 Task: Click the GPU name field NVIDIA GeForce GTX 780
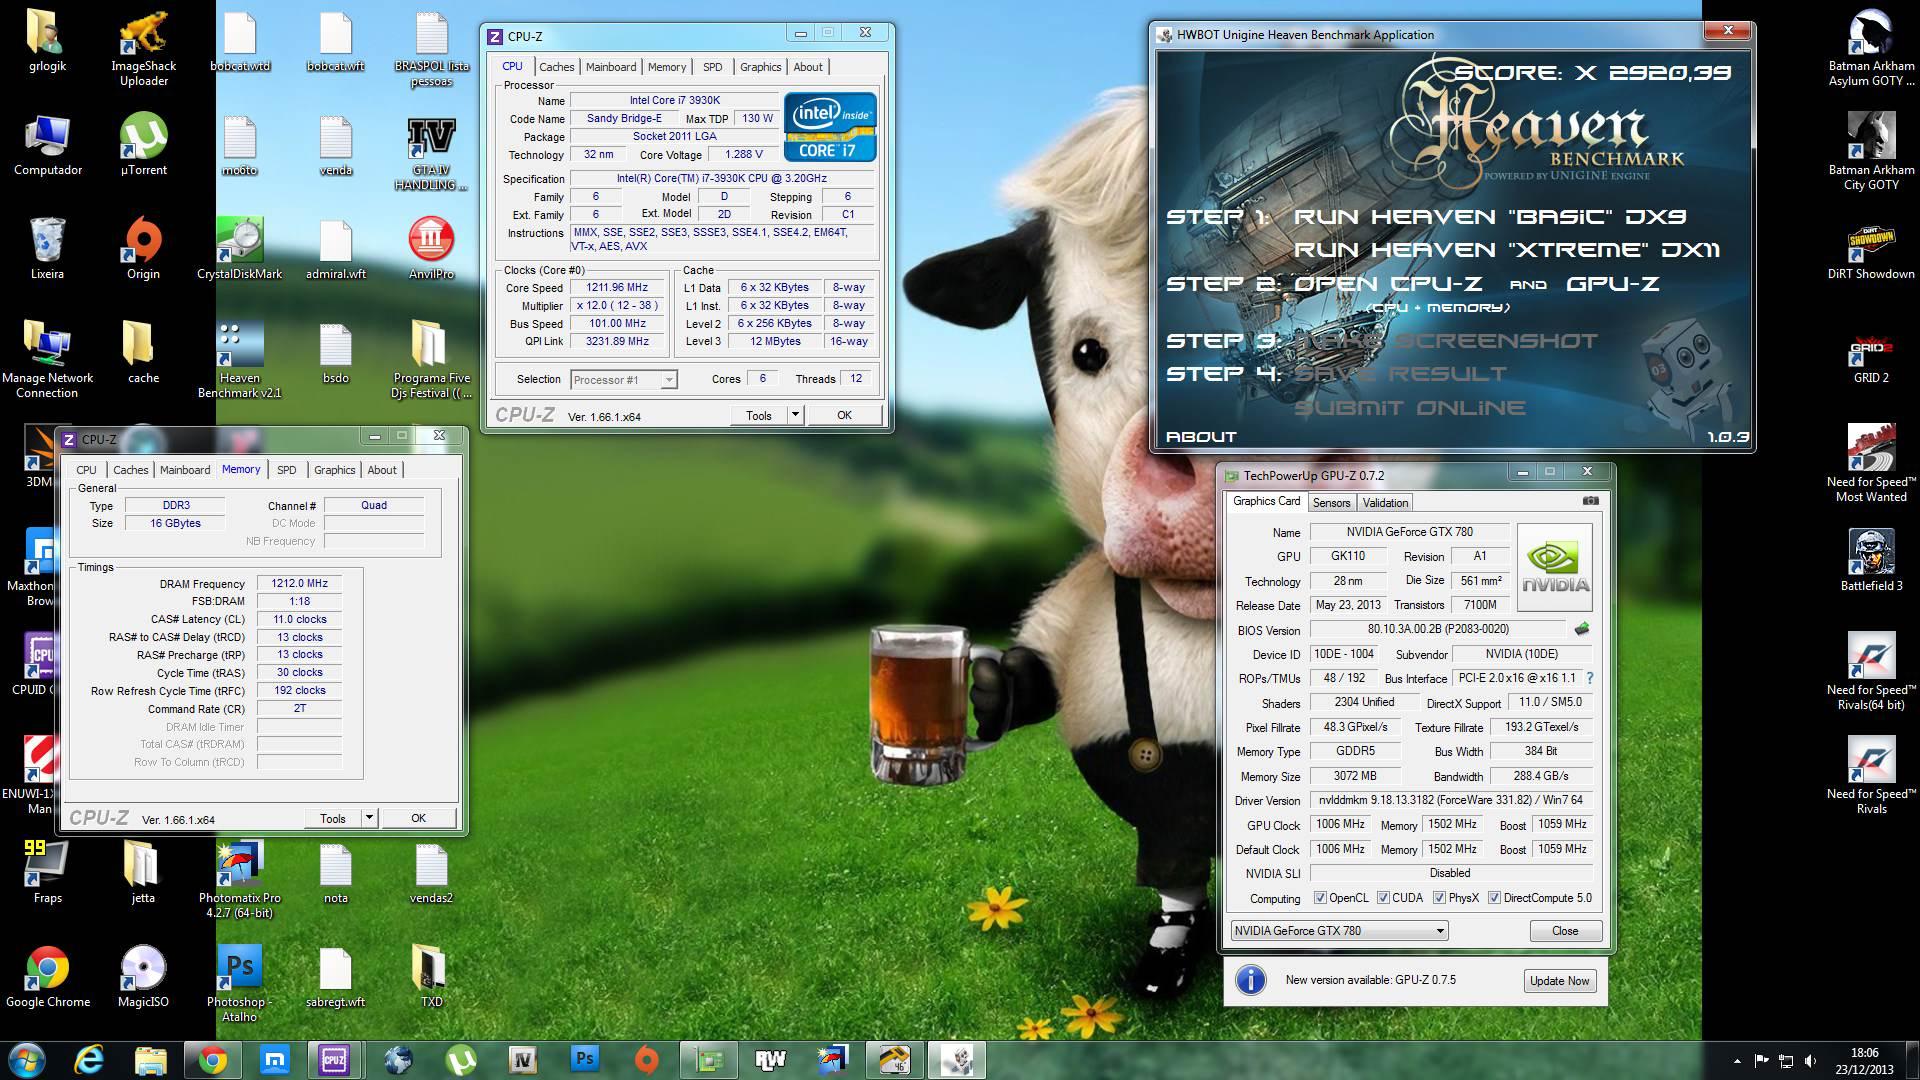click(x=1409, y=532)
